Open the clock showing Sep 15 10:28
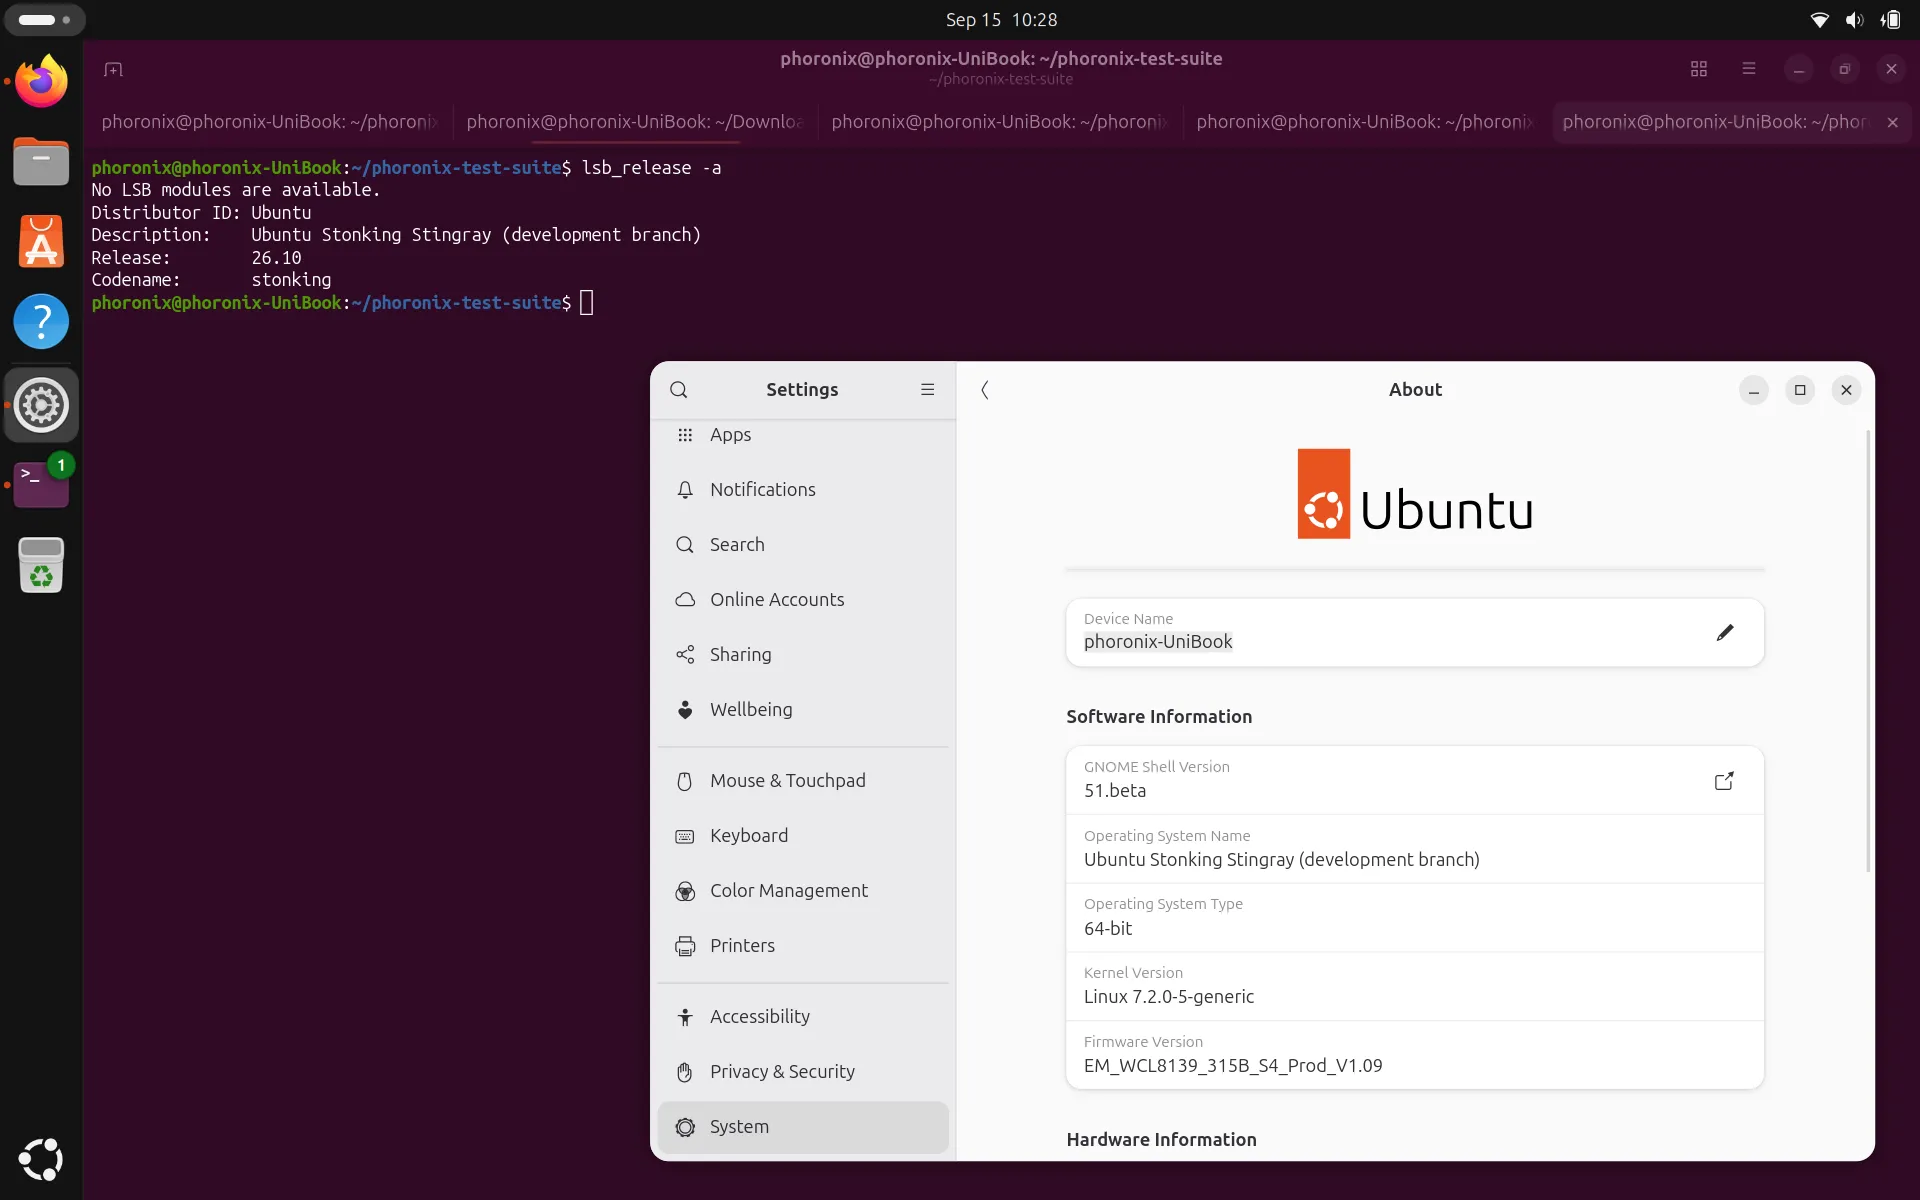This screenshot has height=1200, width=1920. (x=1001, y=20)
